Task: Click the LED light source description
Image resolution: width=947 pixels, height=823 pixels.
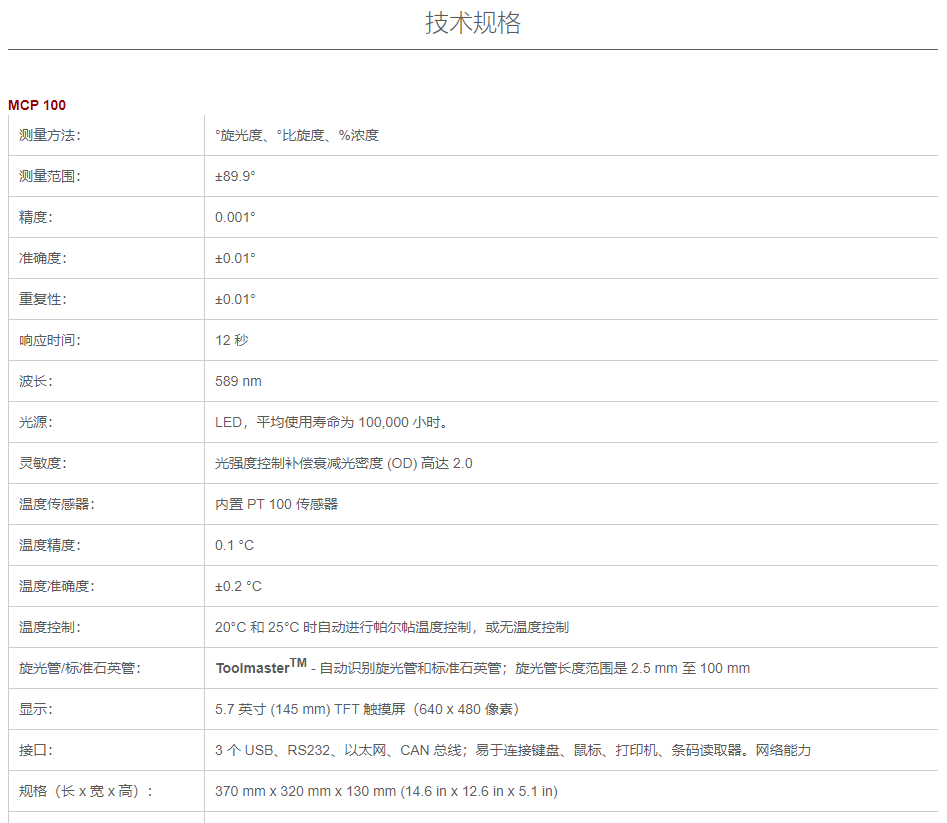Action: click(332, 422)
